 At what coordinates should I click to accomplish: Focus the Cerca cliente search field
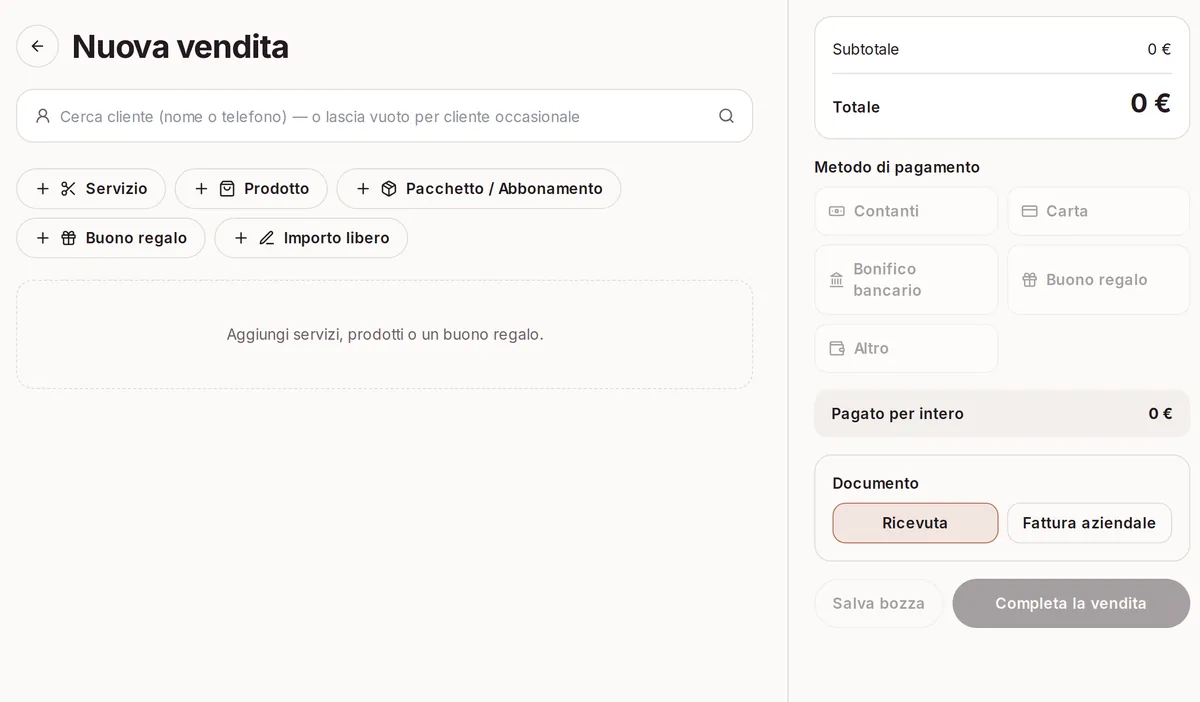point(384,116)
